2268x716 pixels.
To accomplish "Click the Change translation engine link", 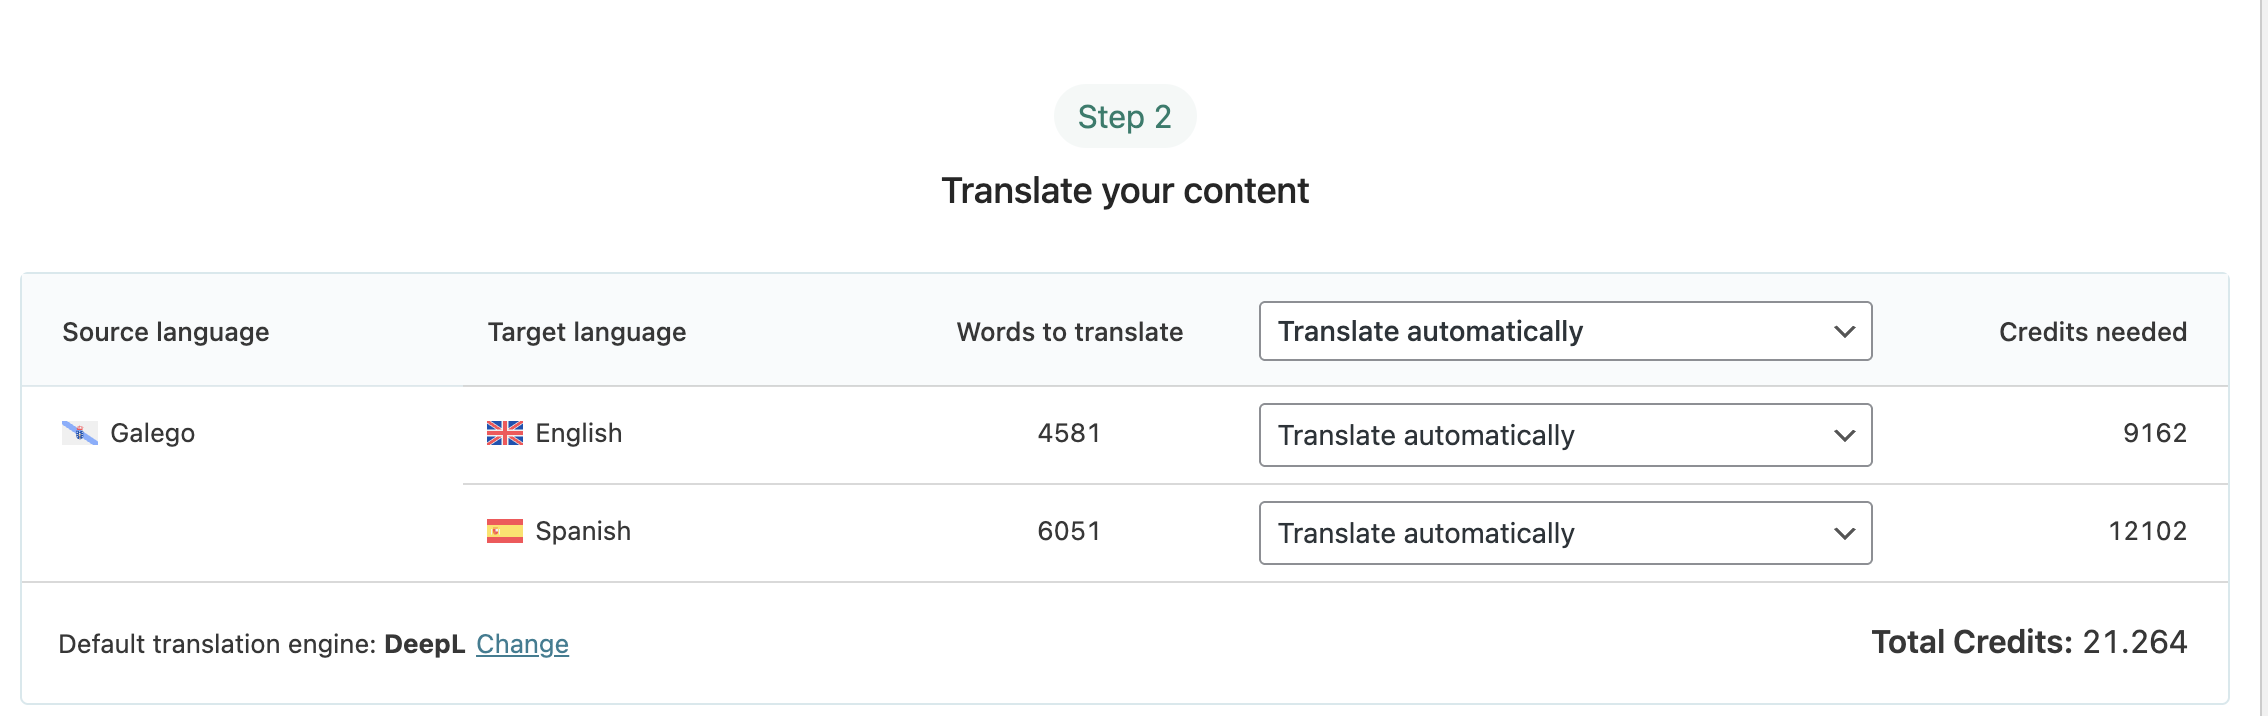I will (x=522, y=644).
